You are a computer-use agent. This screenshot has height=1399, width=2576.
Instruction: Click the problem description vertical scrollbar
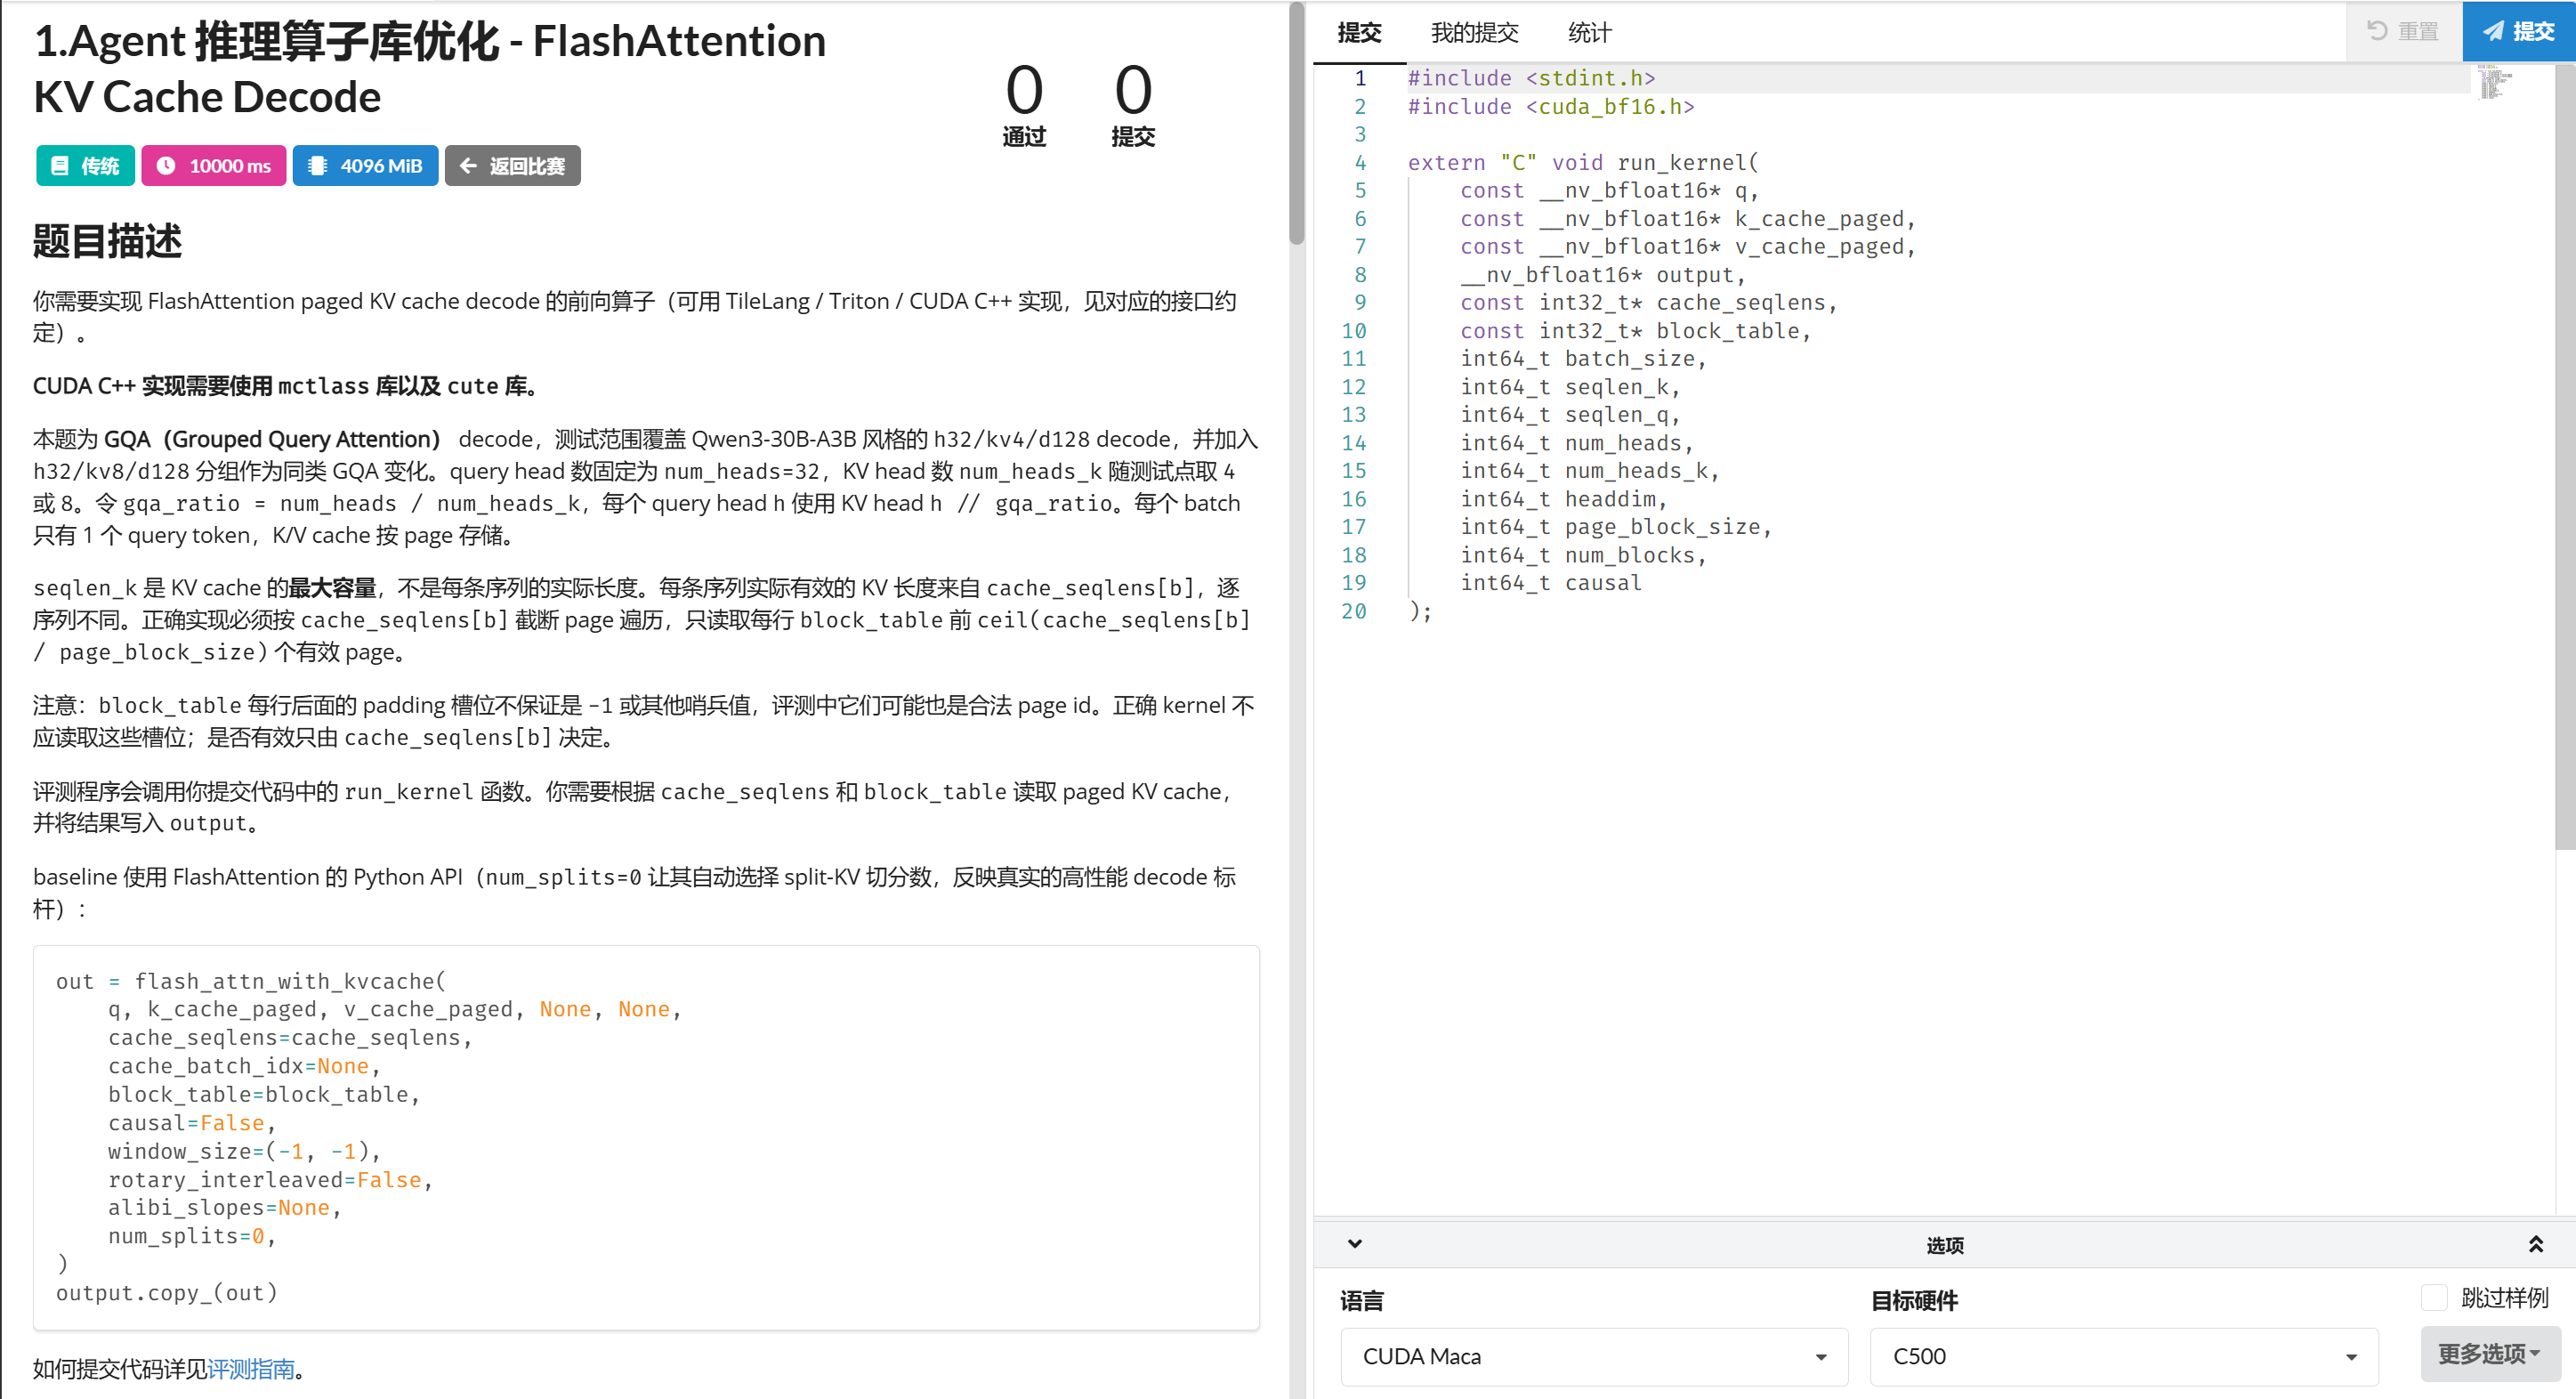1297,124
